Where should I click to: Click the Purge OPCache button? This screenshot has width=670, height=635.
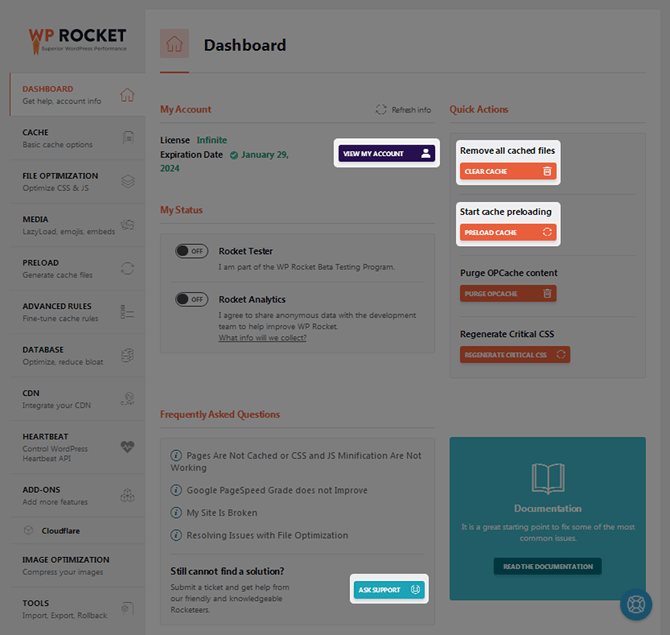(508, 293)
